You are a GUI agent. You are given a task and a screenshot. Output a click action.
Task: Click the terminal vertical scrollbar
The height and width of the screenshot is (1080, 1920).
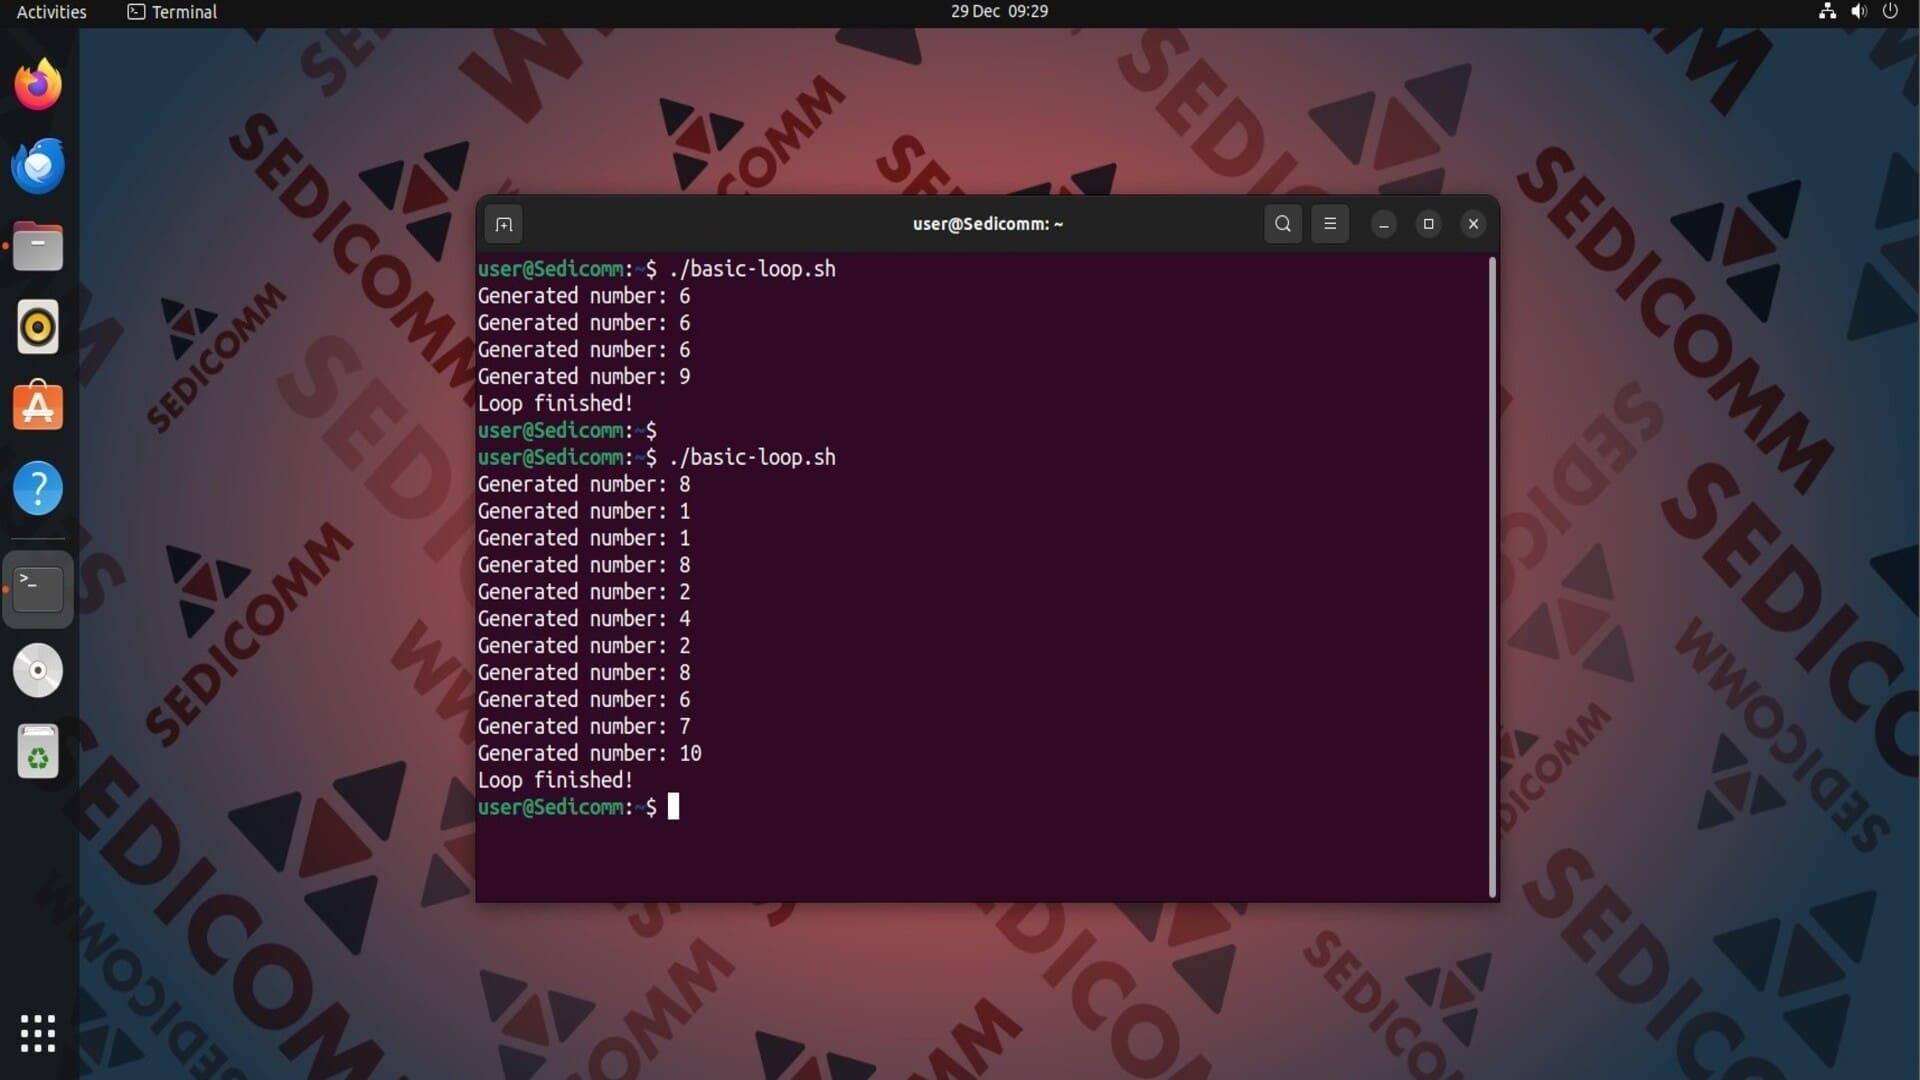click(x=1492, y=576)
